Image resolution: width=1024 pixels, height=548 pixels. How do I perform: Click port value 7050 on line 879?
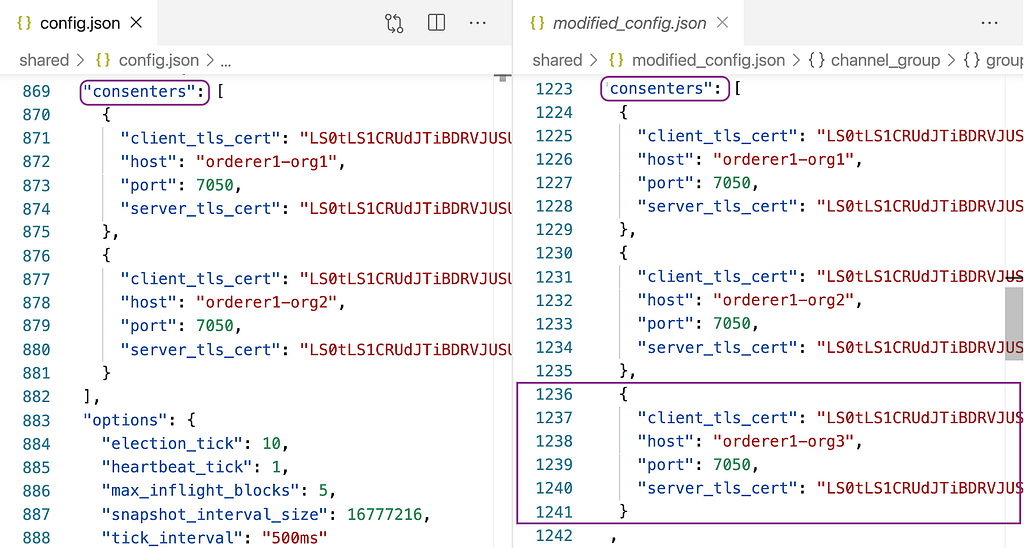[x=214, y=327]
